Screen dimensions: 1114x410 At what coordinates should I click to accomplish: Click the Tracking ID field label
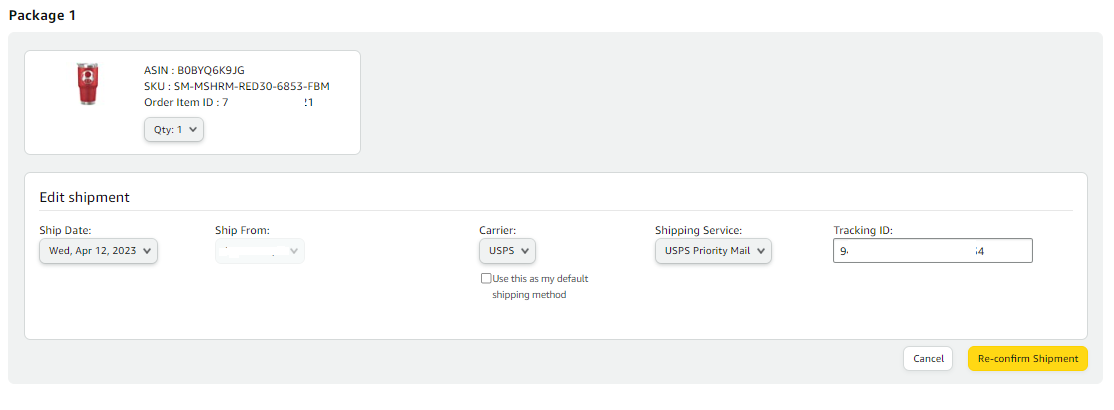[862, 231]
